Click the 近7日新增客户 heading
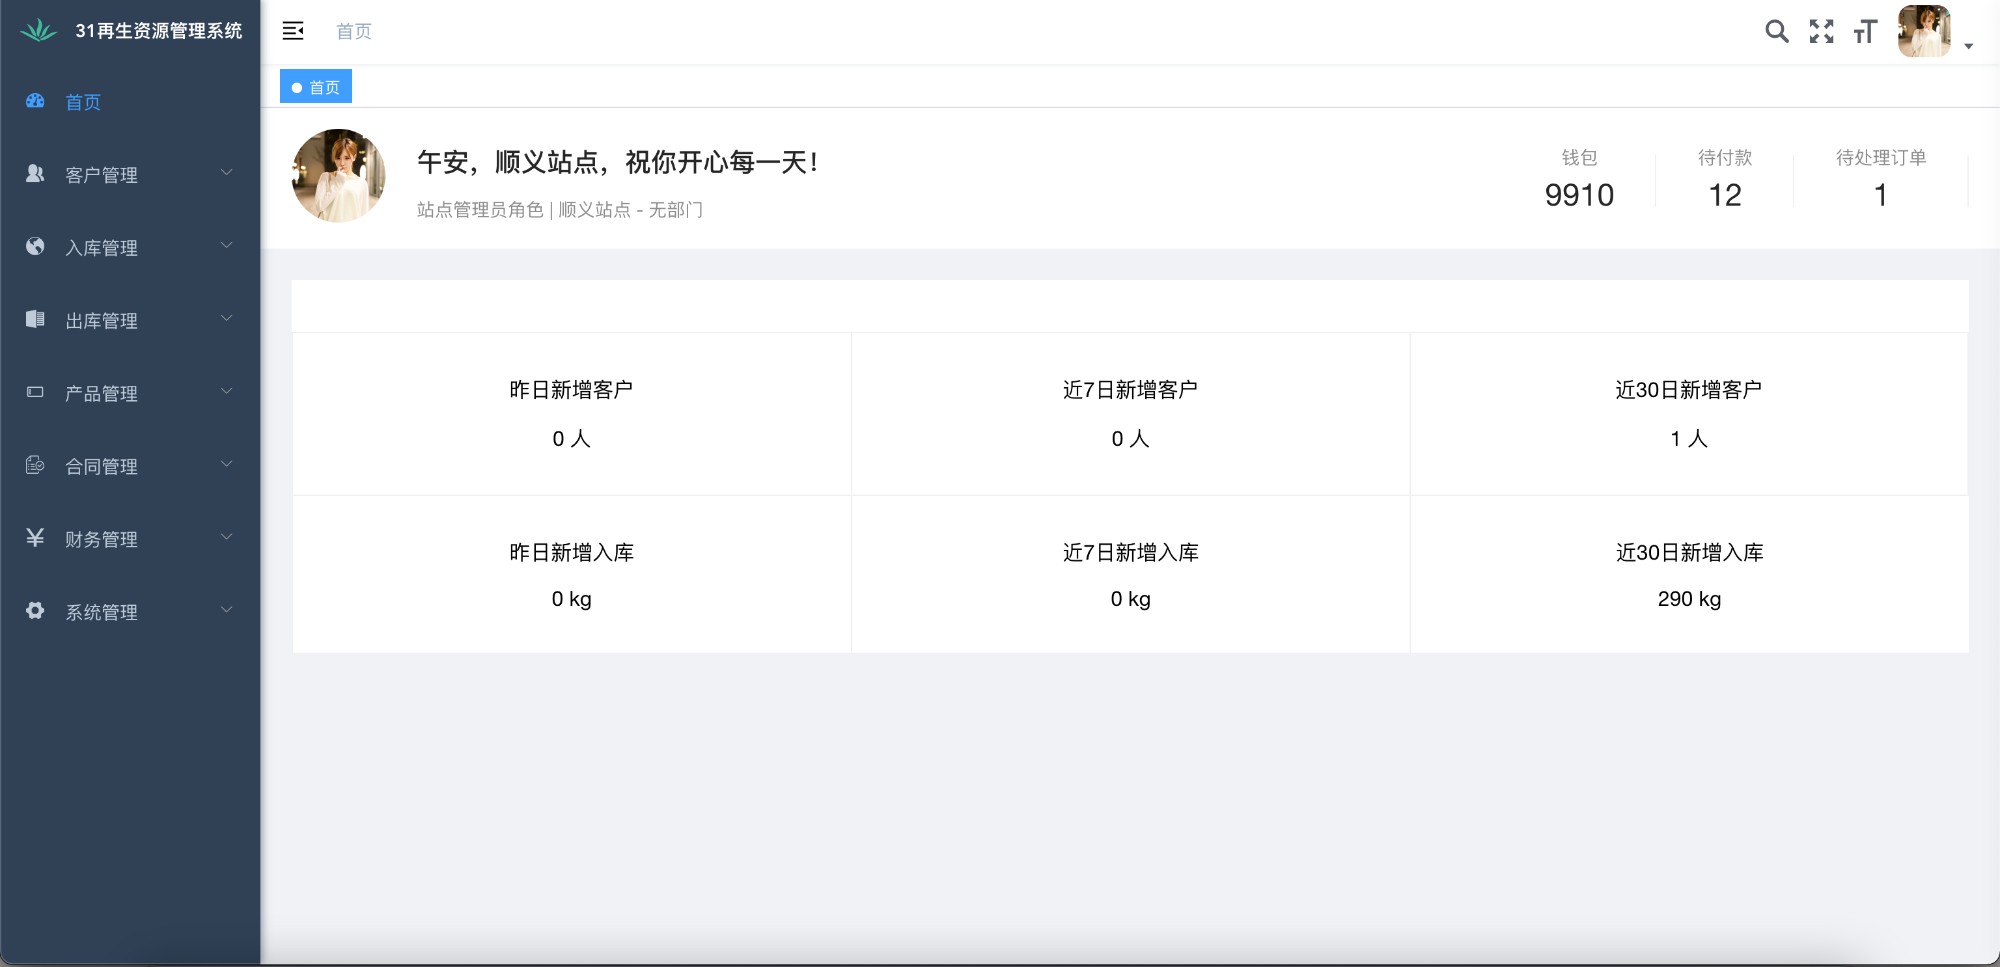The width and height of the screenshot is (2000, 967). coord(1130,390)
